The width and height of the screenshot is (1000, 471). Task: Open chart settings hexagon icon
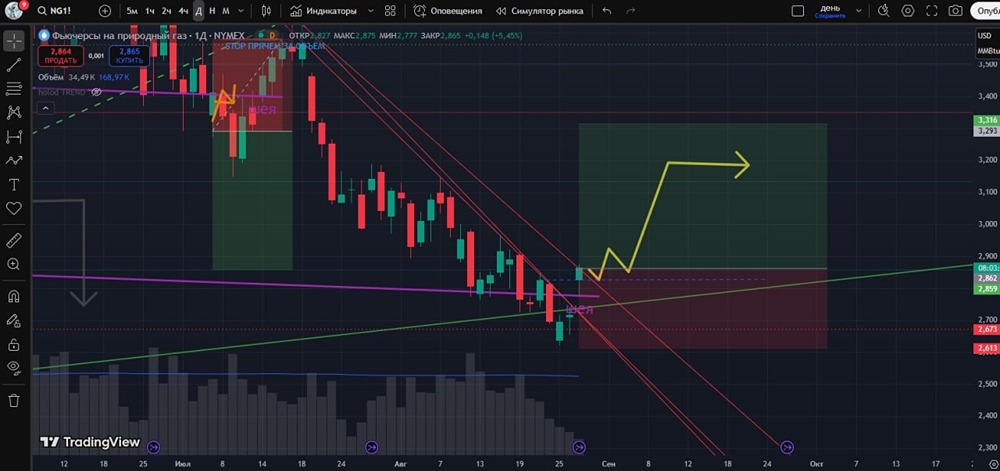tap(908, 11)
